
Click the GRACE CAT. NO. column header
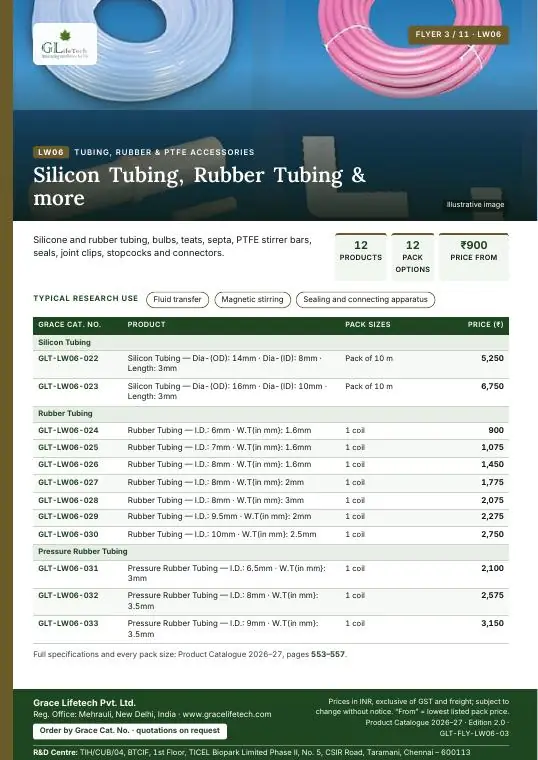point(69,325)
